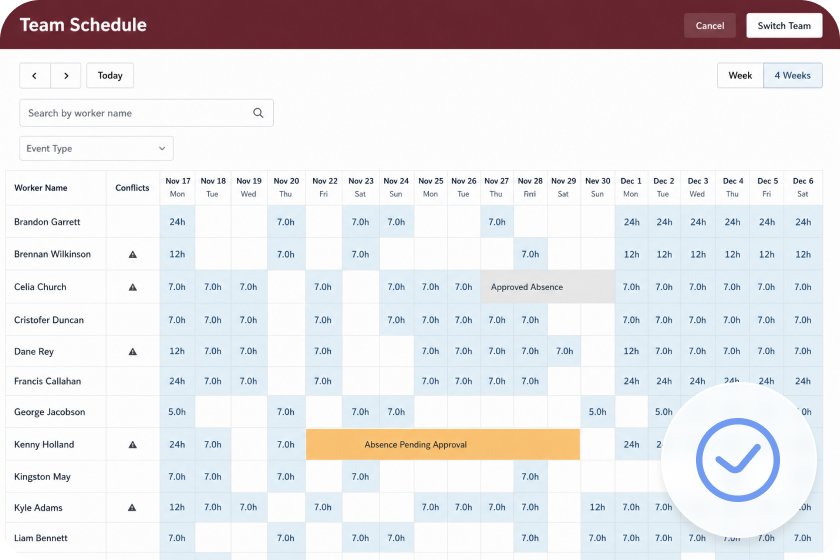Open worker Liam Bennett
The height and width of the screenshot is (560, 840).
[41, 538]
